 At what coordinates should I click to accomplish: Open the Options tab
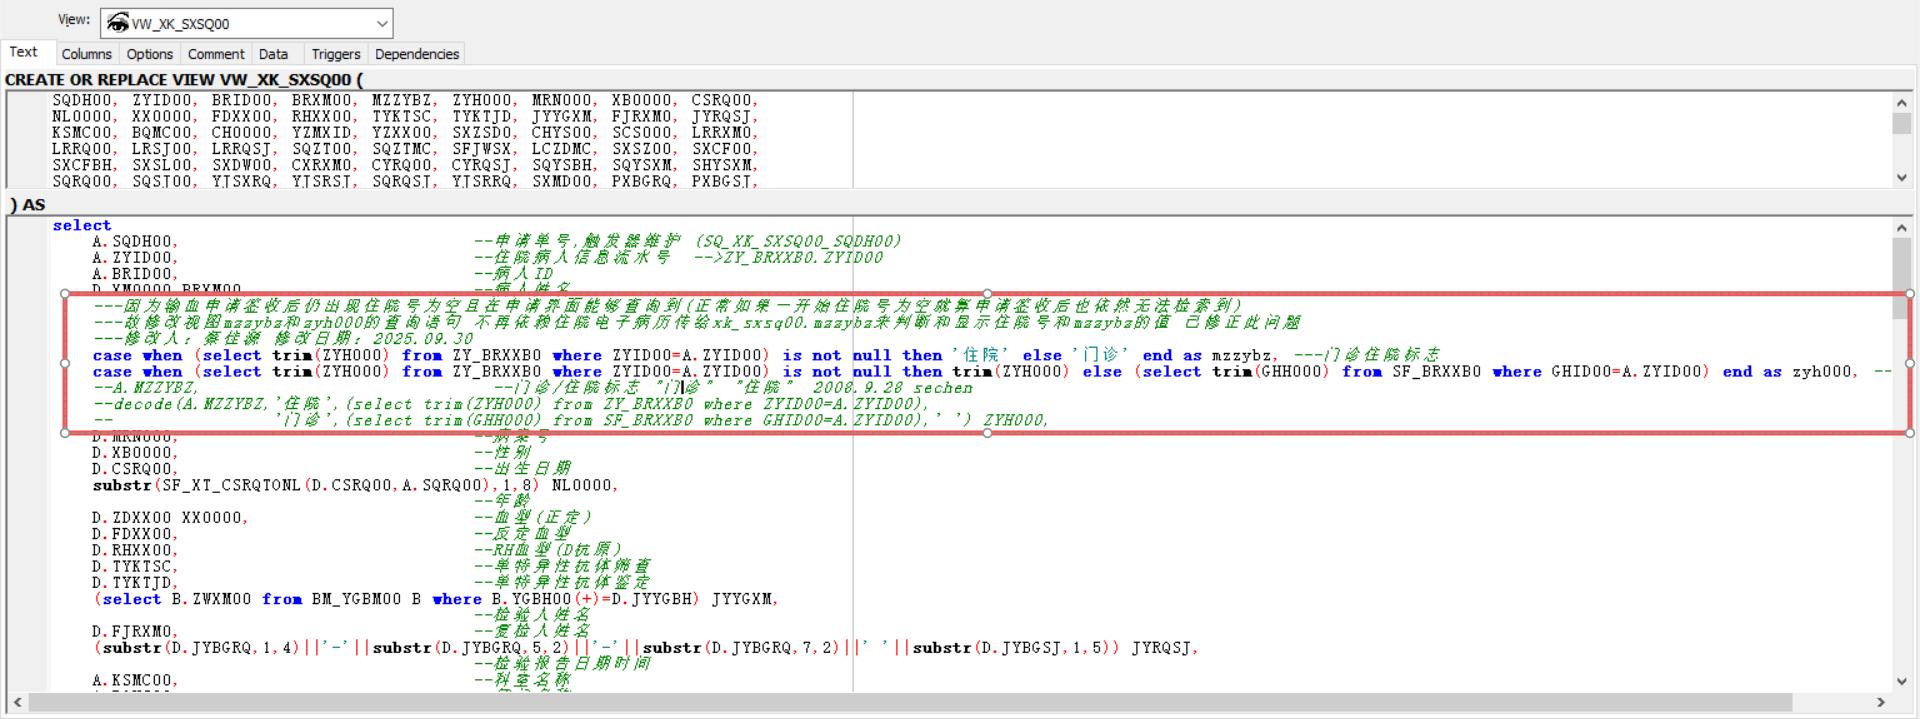150,54
